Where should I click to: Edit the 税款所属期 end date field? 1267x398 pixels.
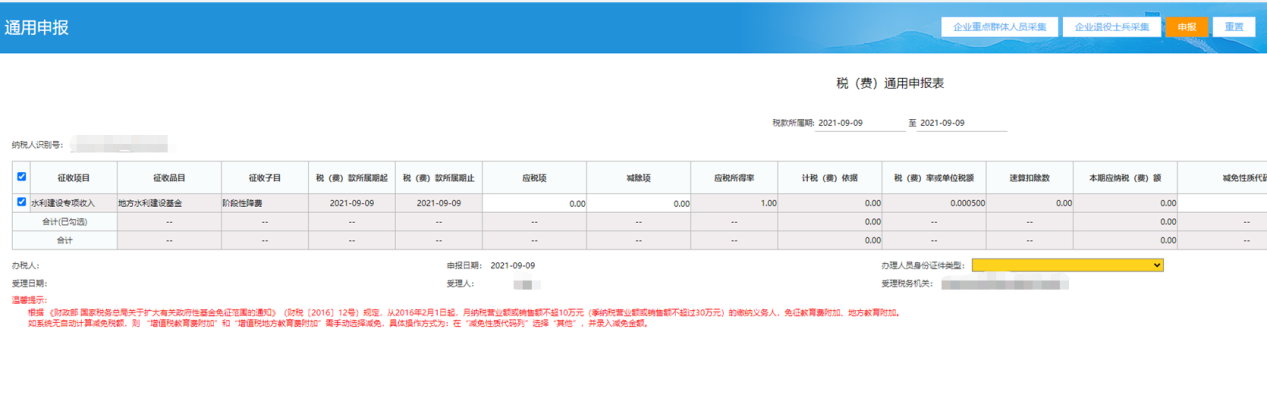coord(963,123)
